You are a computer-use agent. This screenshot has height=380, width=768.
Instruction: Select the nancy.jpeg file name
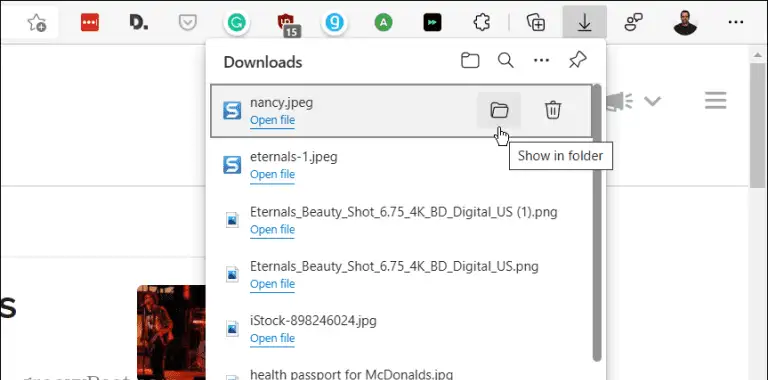tap(281, 103)
